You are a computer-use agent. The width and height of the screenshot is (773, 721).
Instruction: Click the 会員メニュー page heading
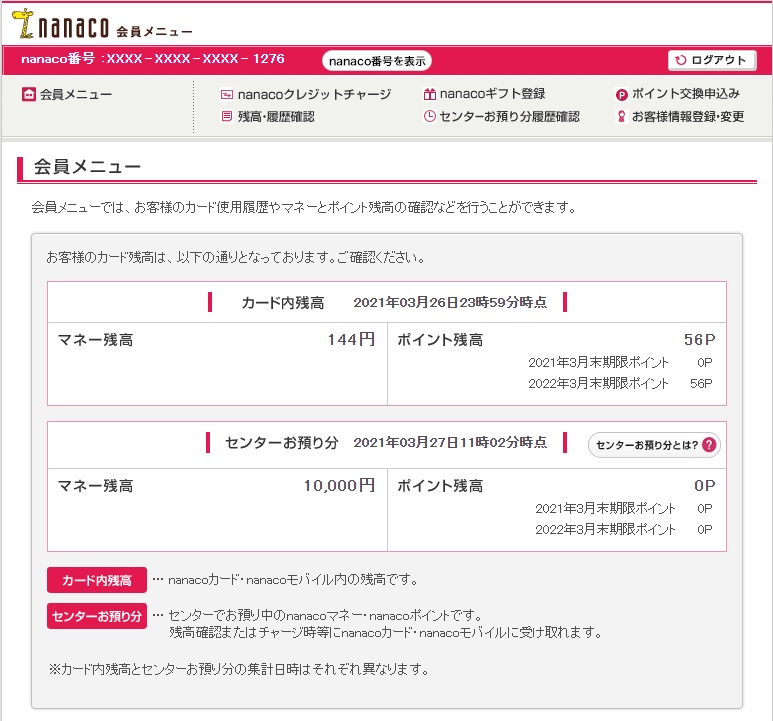pos(87,167)
